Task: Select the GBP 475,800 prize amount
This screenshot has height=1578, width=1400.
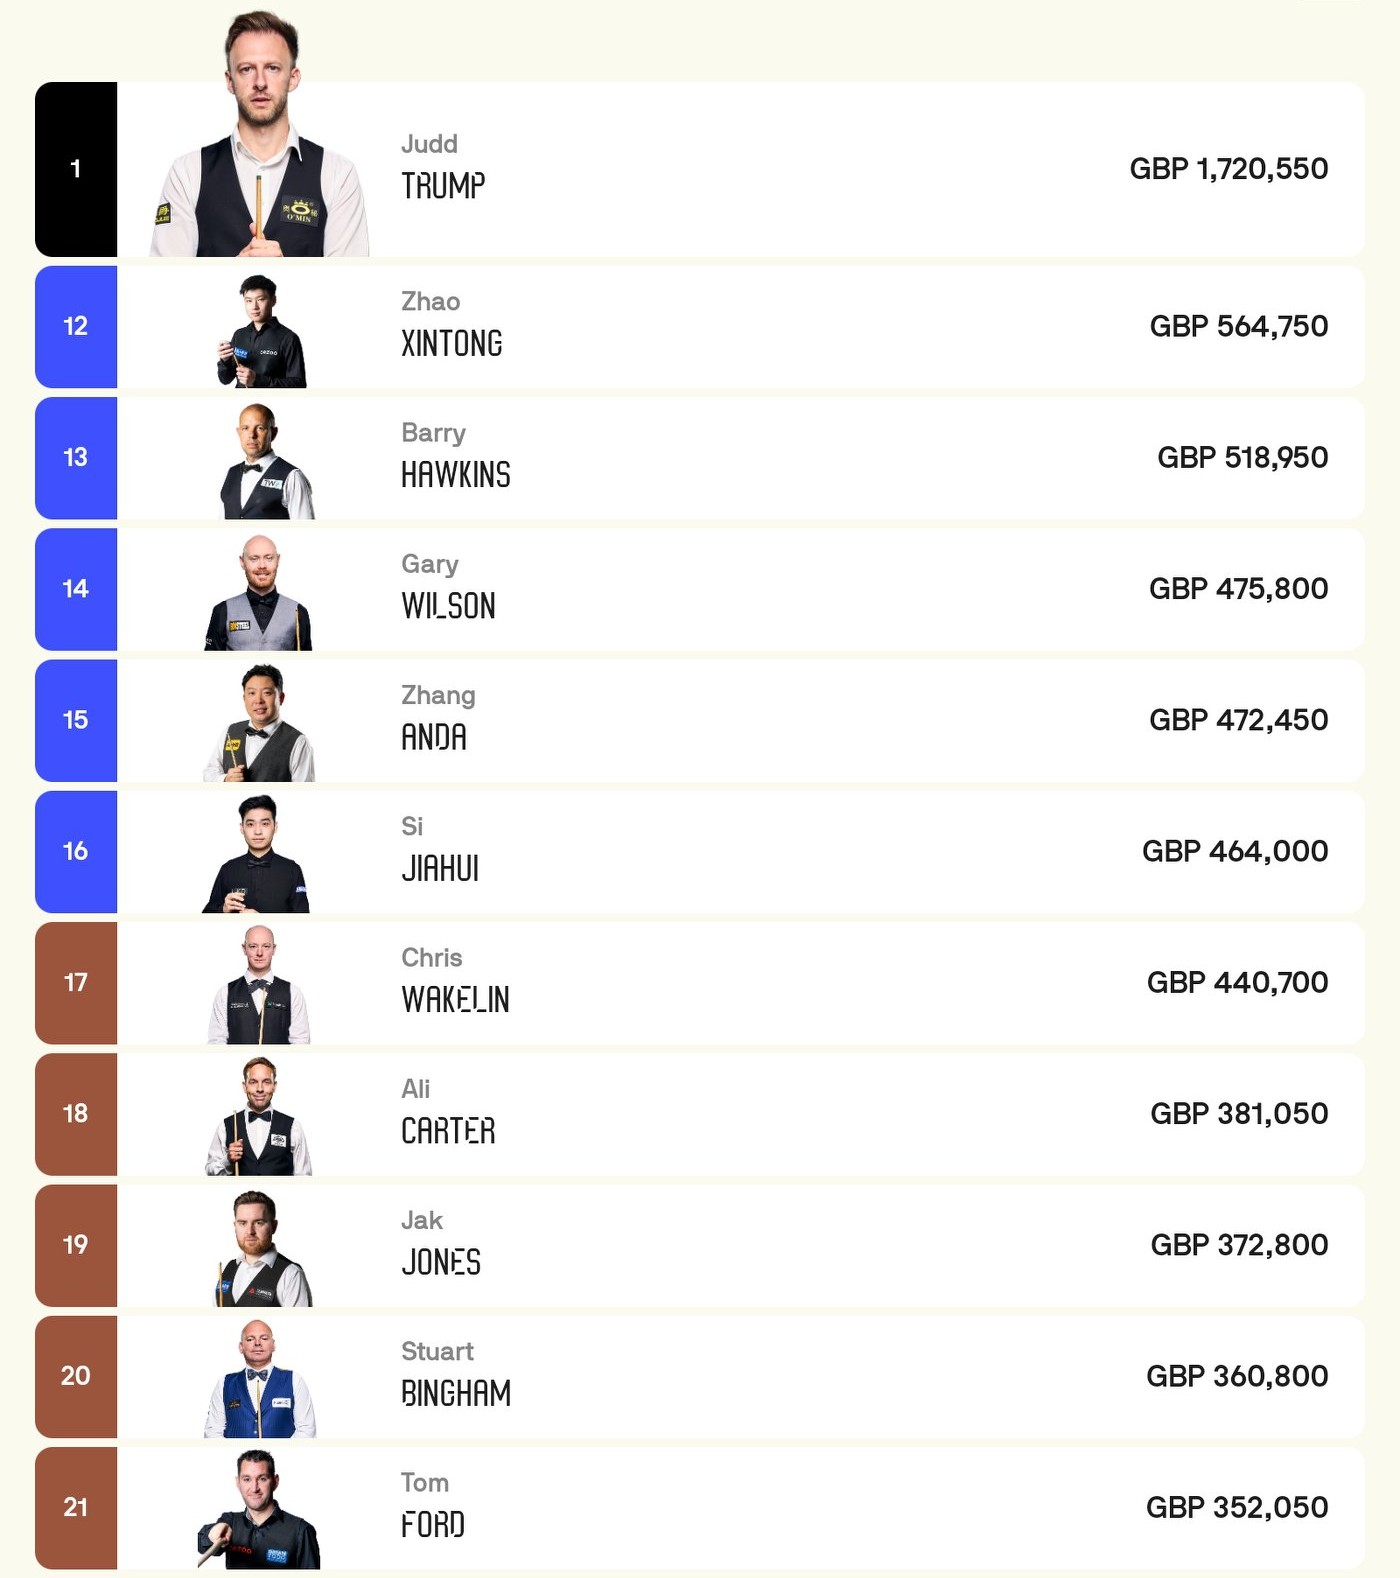Action: coord(1238,589)
